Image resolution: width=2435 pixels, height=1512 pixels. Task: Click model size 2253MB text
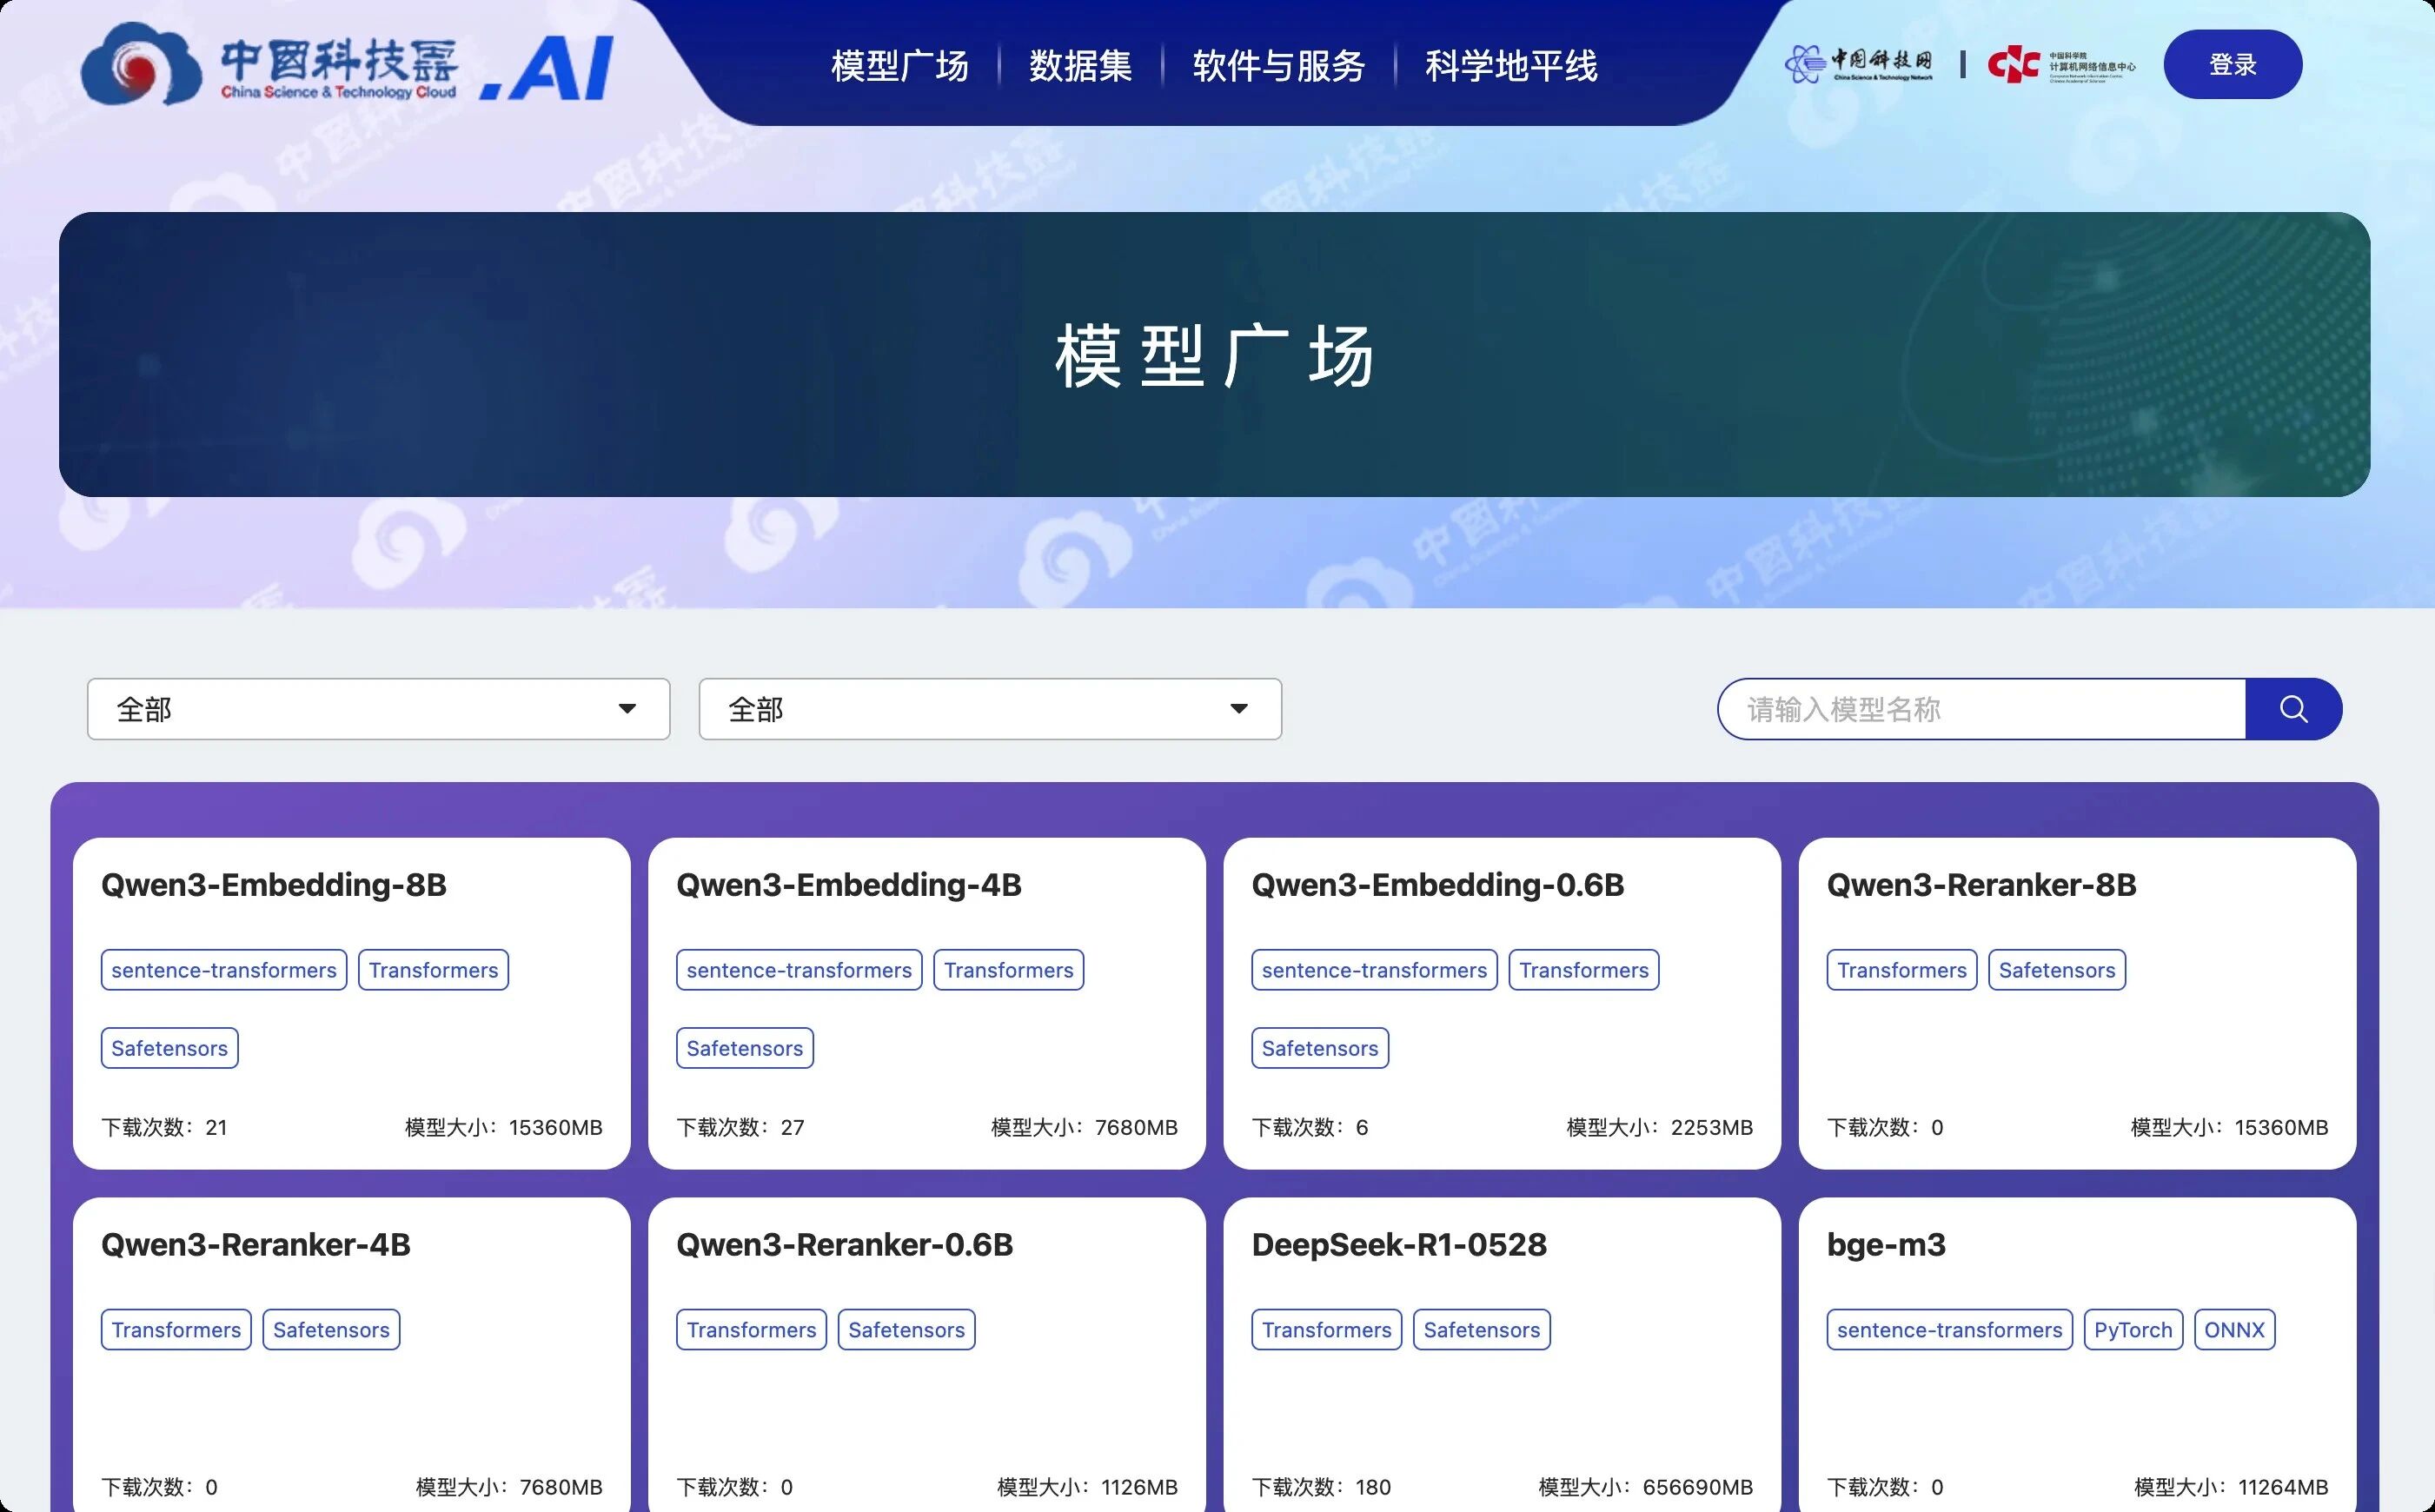[1660, 1127]
